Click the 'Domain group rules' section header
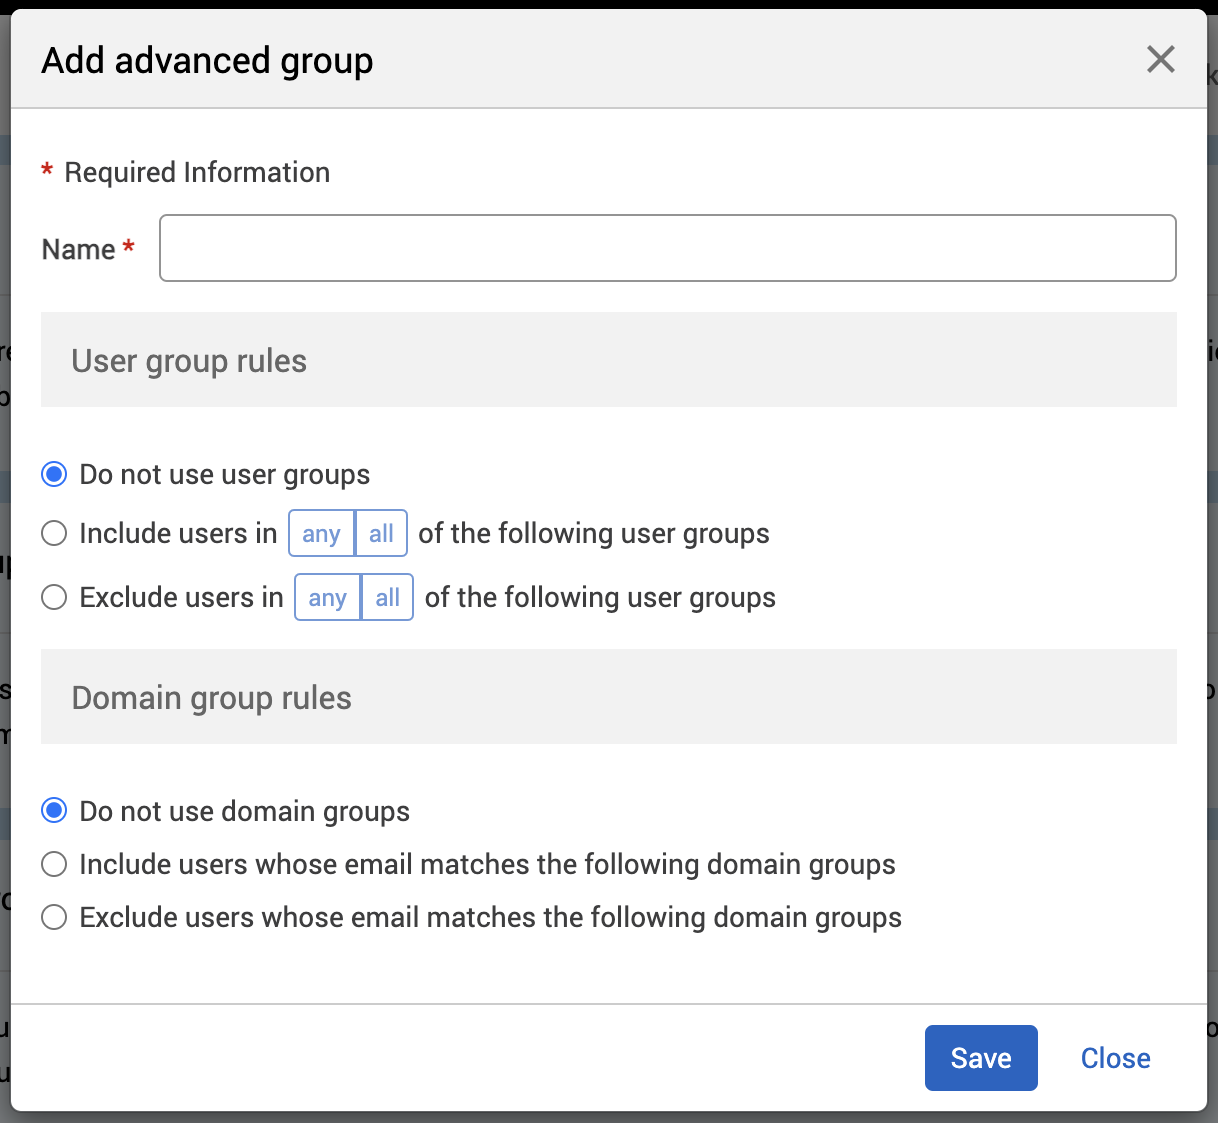The height and width of the screenshot is (1123, 1218). (211, 698)
